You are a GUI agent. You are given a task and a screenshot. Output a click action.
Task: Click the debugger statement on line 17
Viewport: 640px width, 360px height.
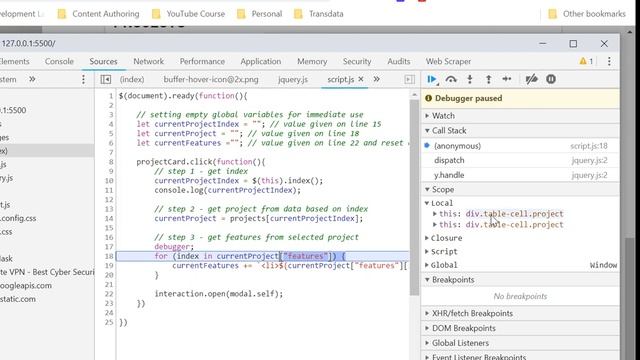174,247
